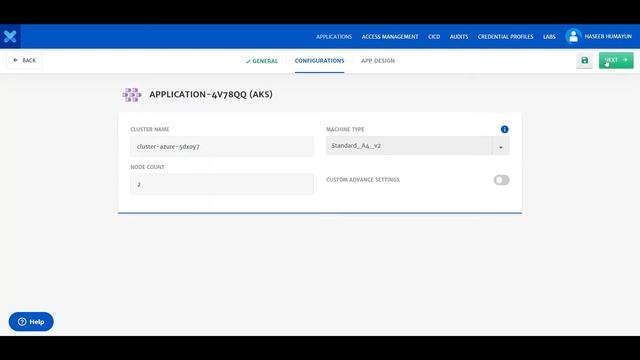This screenshot has width=640, height=360.
Task: Click the user avatar icon
Action: 573,36
